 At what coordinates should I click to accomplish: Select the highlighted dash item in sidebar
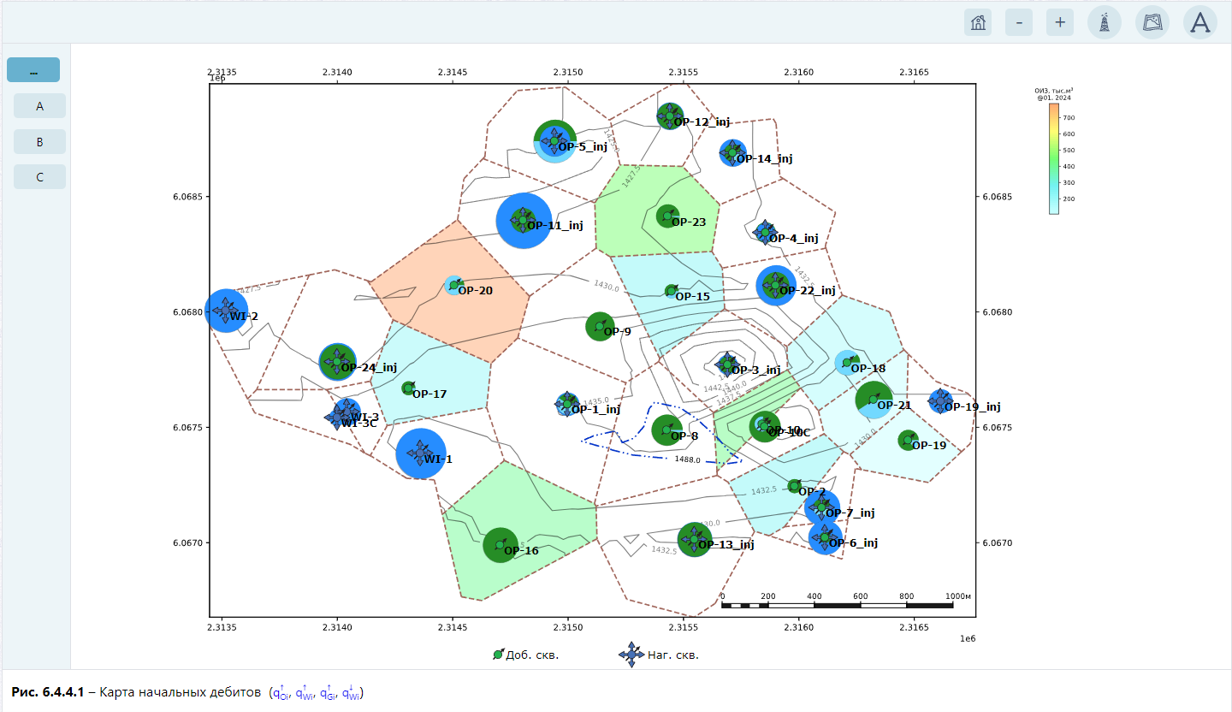[x=34, y=70]
